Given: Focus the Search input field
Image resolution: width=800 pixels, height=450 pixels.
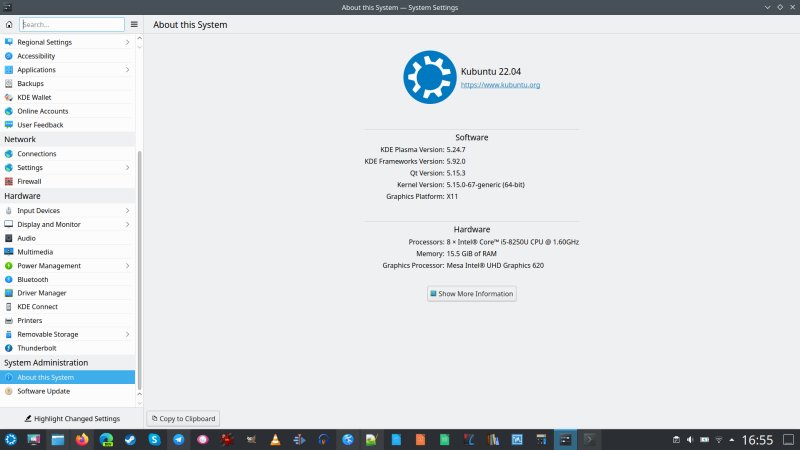Looking at the screenshot, I should tap(72, 24).
